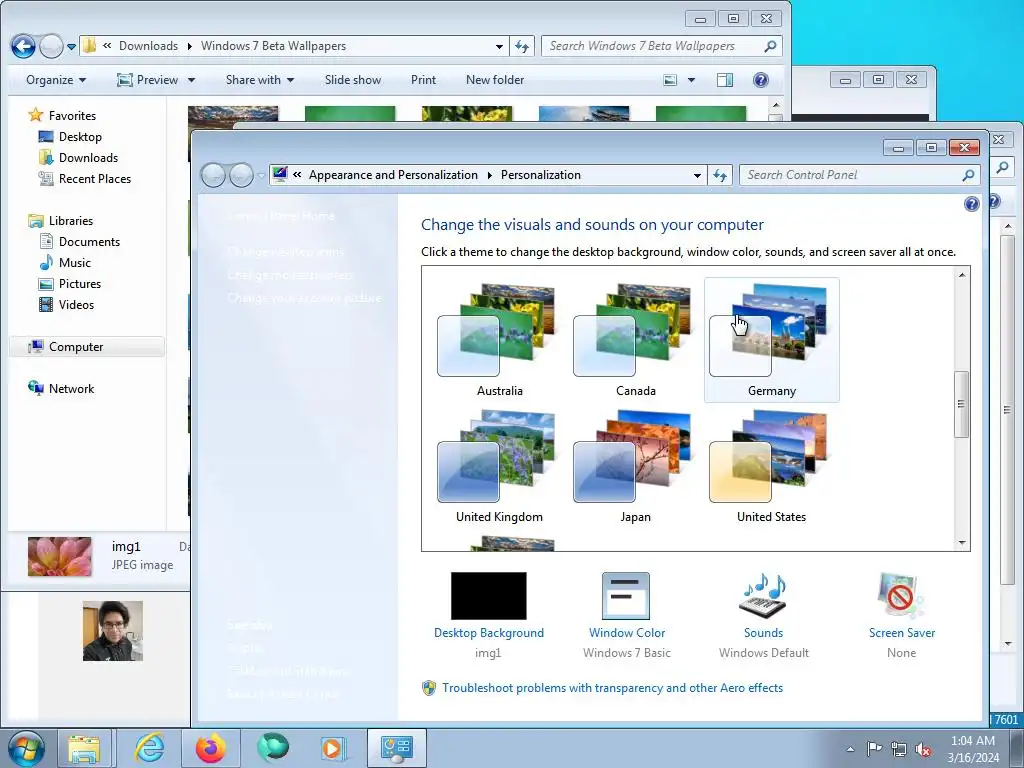The image size is (1024, 768).
Task: Open Personalization help question mark icon
Action: coord(971,204)
